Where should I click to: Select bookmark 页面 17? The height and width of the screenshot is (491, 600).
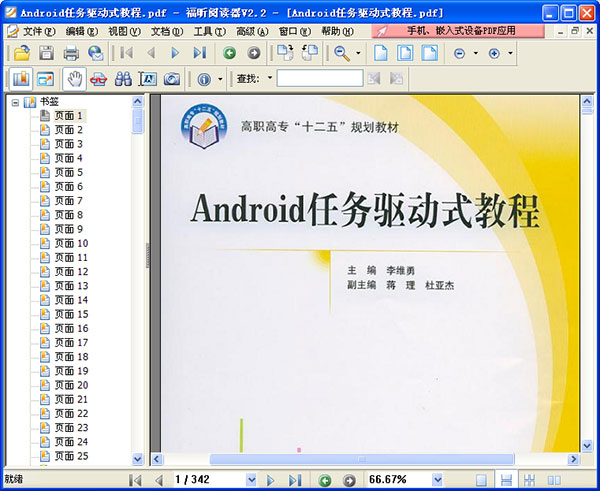(71, 343)
